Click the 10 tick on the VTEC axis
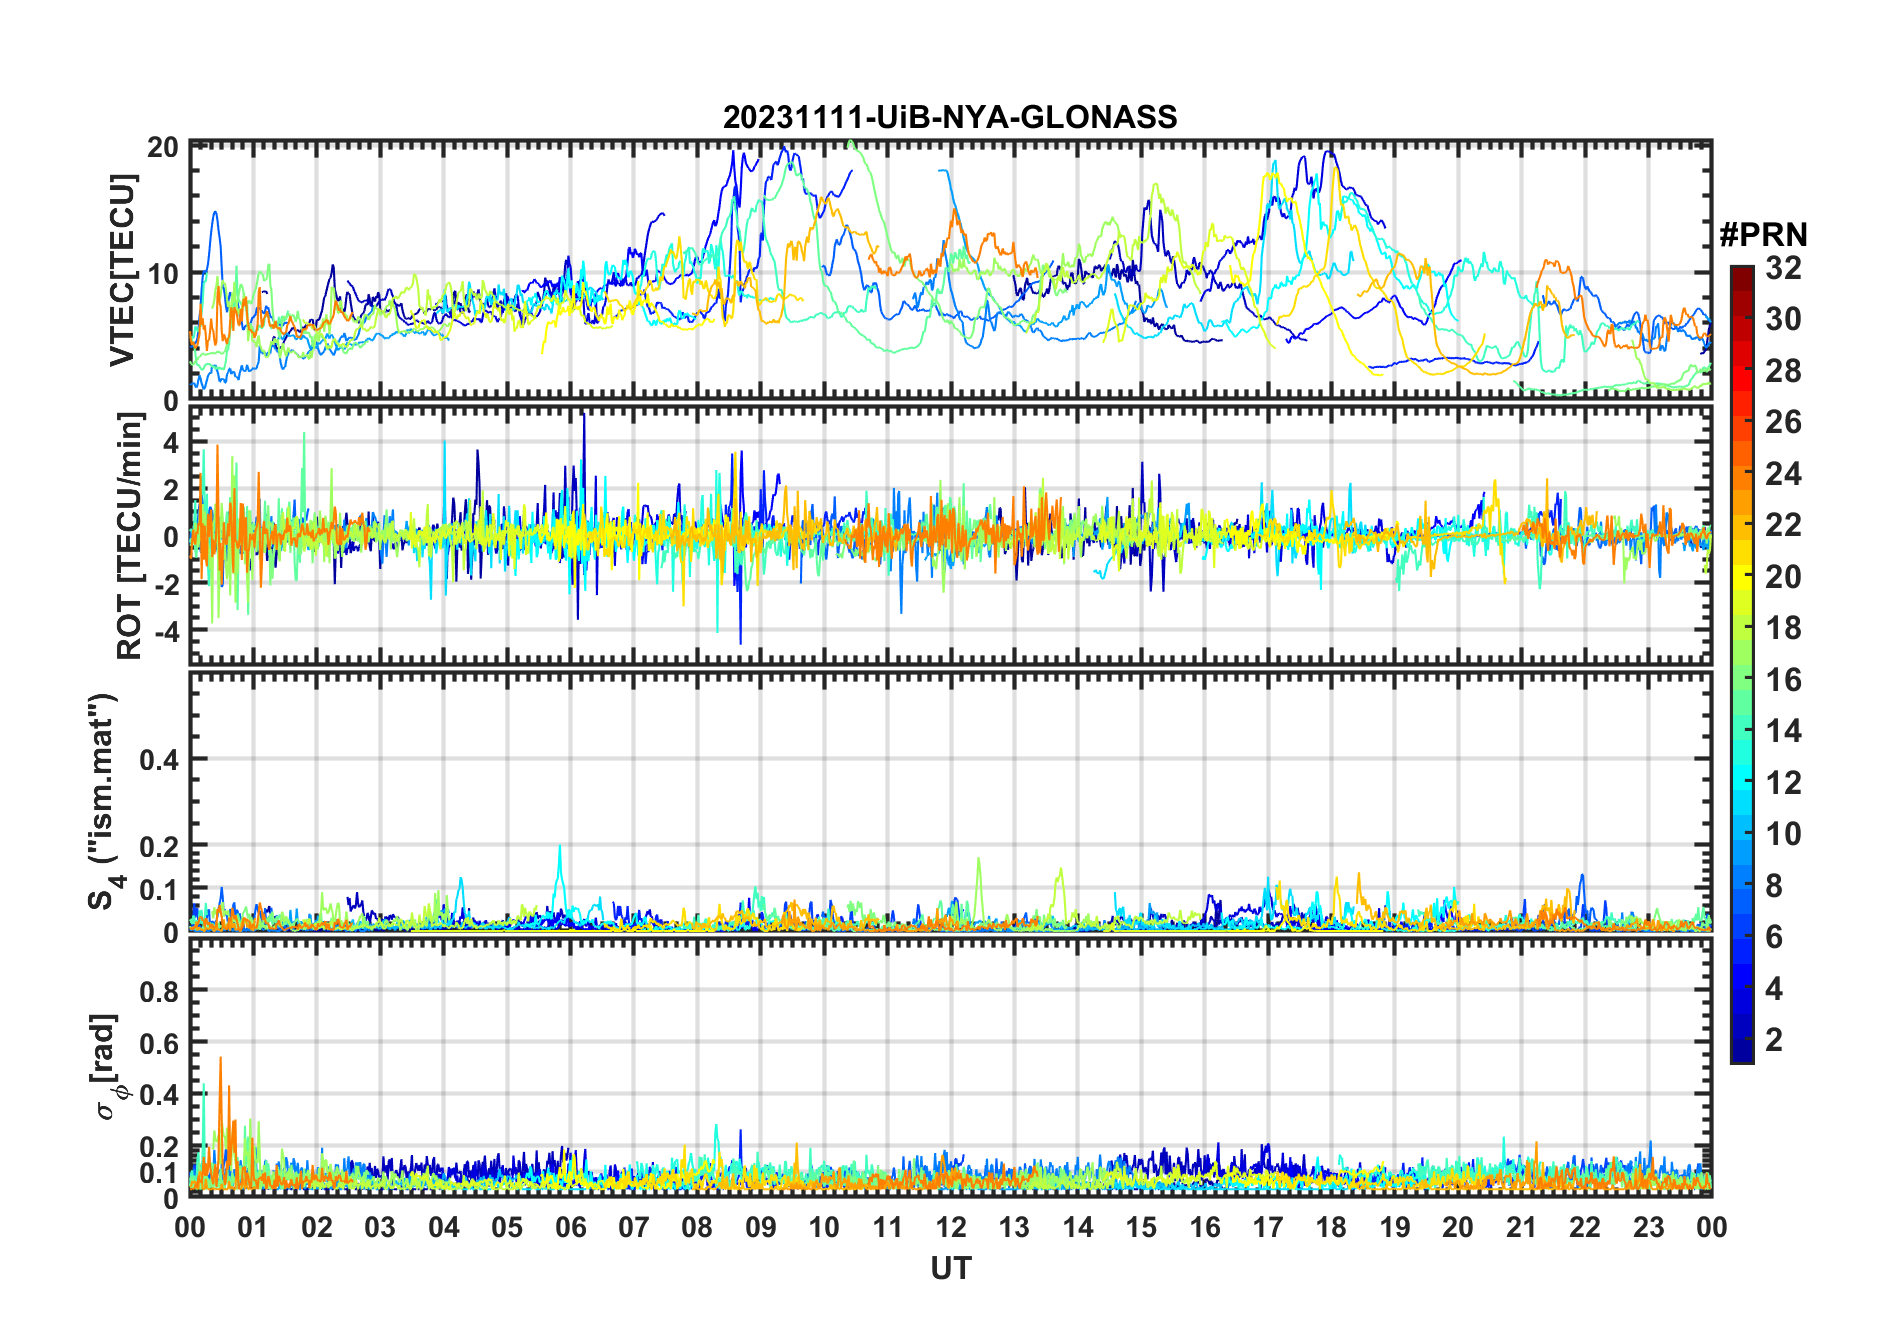Image resolution: width=1902 pixels, height=1330 pixels. [x=163, y=273]
